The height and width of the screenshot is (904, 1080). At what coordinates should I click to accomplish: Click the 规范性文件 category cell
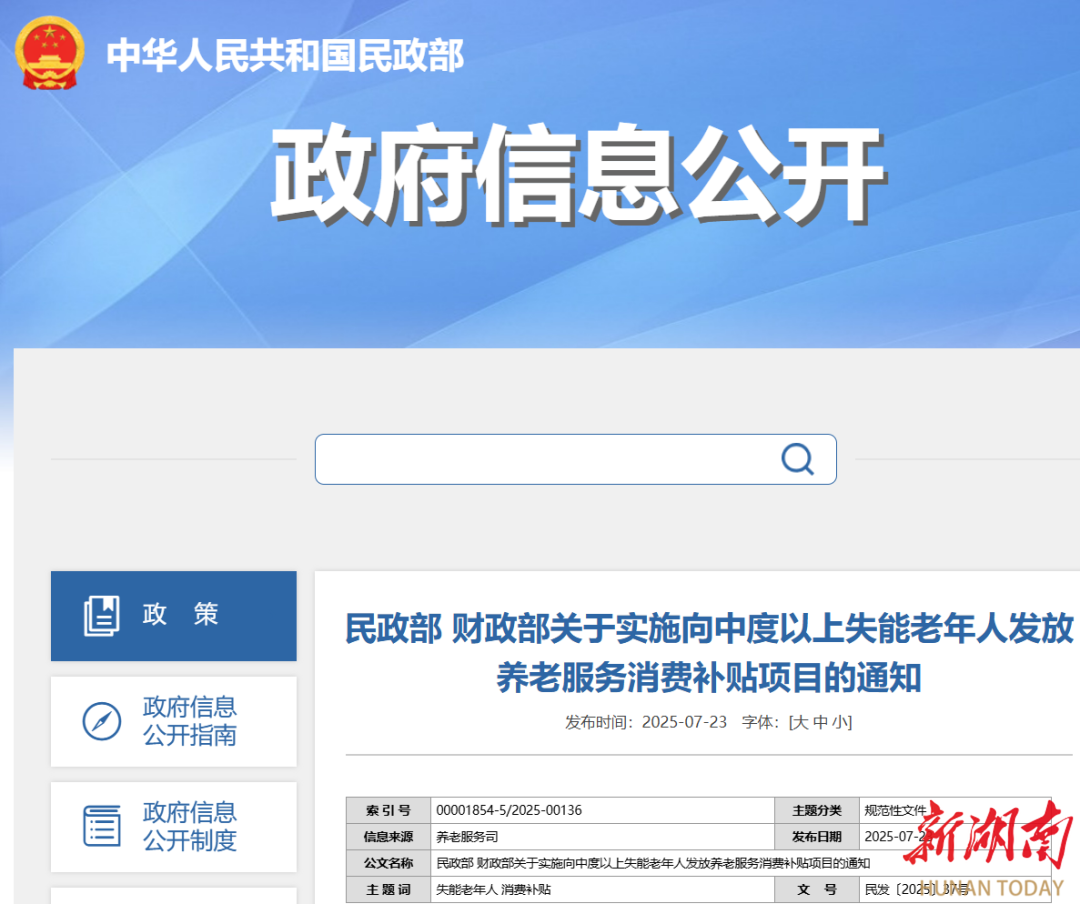895,810
